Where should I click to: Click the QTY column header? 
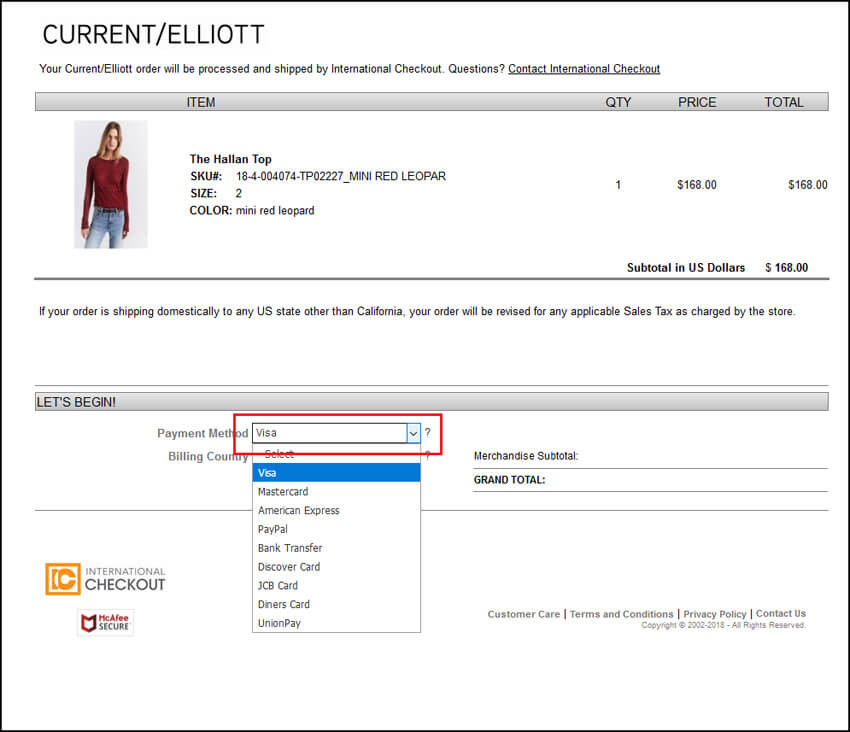[x=618, y=102]
